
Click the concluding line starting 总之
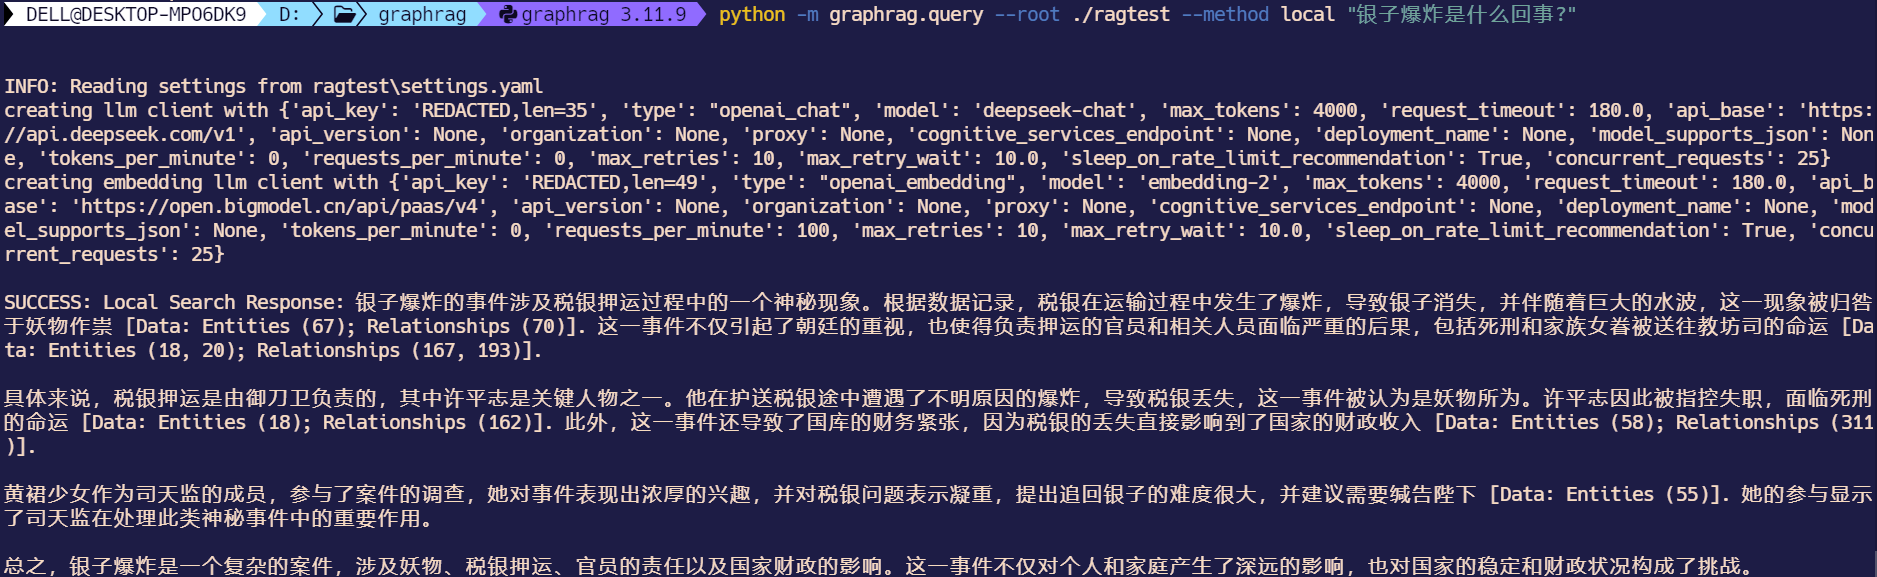878,566
